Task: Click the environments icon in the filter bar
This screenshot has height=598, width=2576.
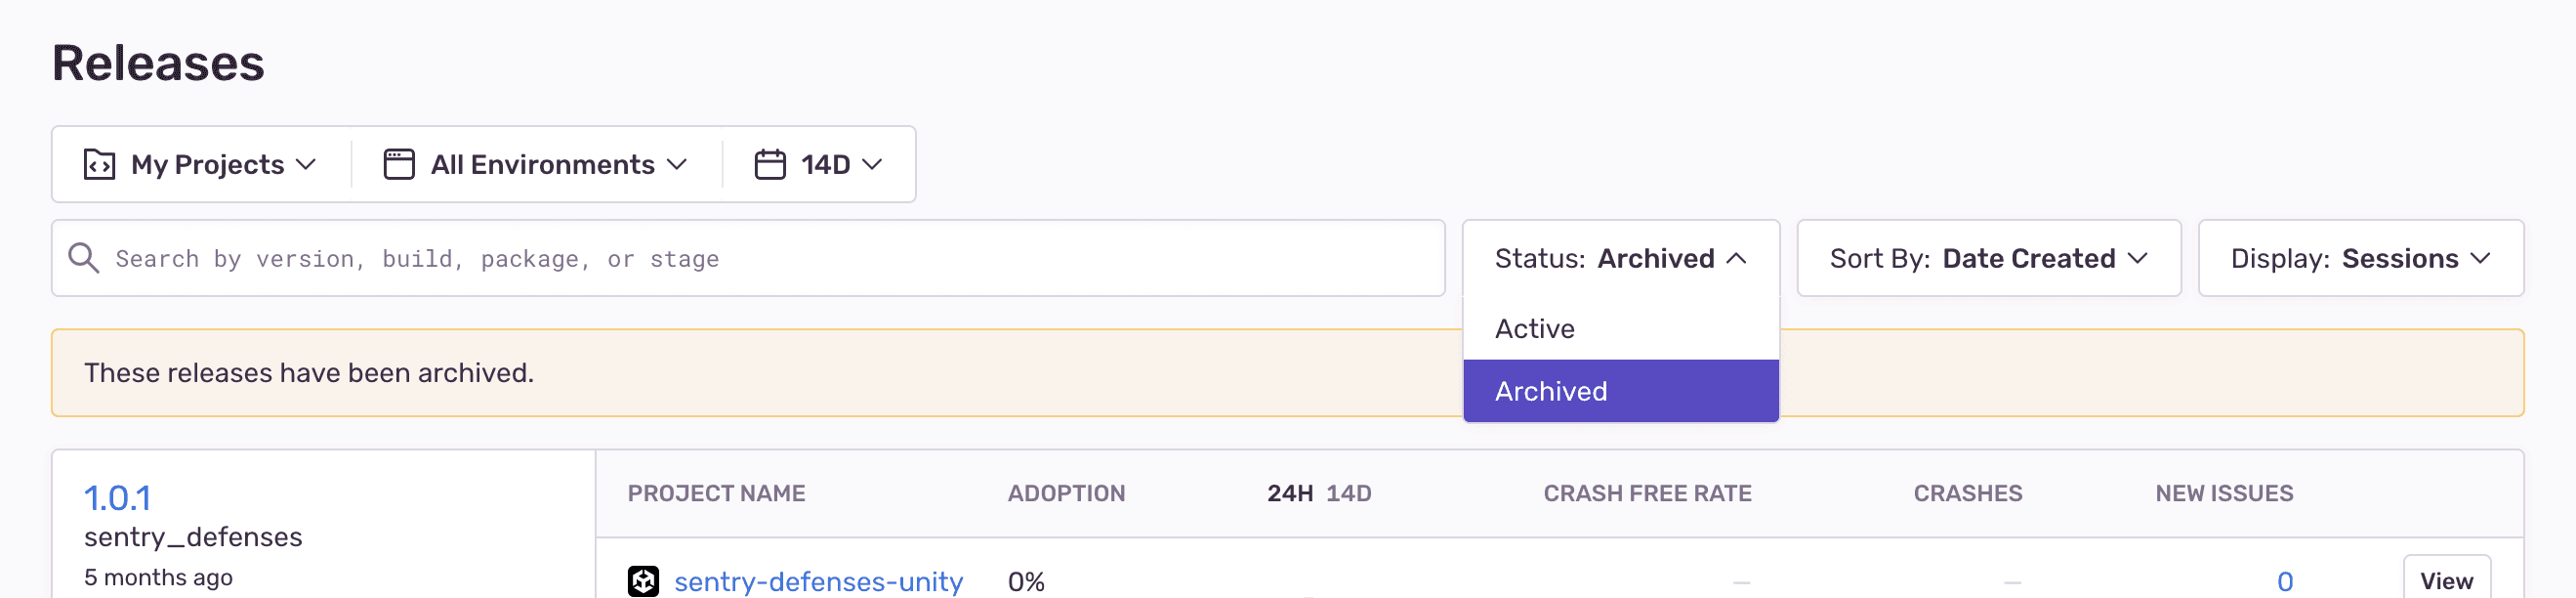Action: (x=400, y=163)
